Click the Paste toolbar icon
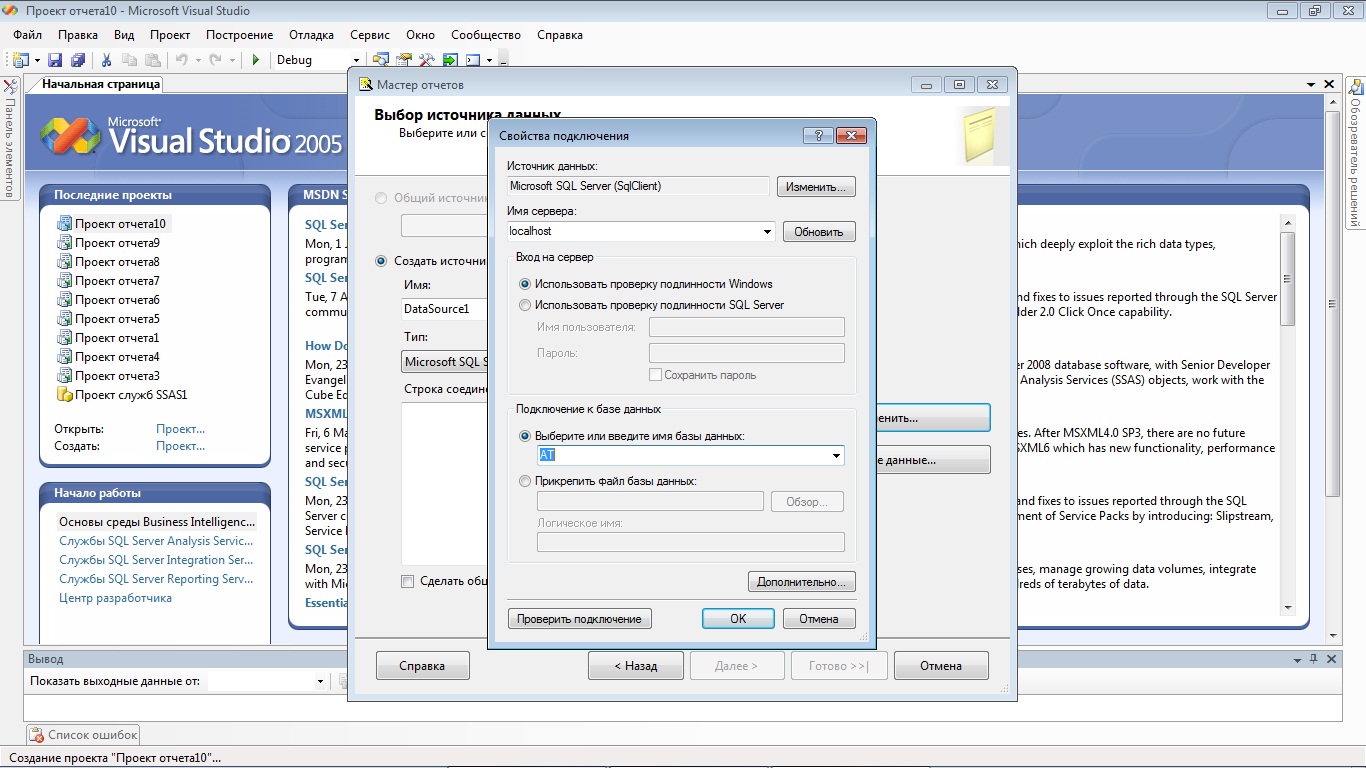Image resolution: width=1366 pixels, height=768 pixels. tap(153, 60)
